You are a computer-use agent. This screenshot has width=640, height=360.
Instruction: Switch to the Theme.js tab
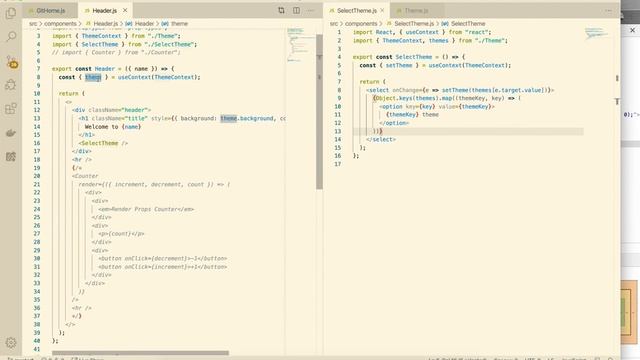[416, 10]
